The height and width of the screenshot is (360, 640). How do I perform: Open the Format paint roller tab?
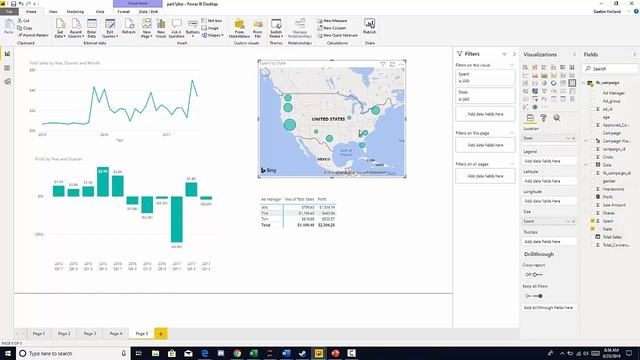click(543, 118)
